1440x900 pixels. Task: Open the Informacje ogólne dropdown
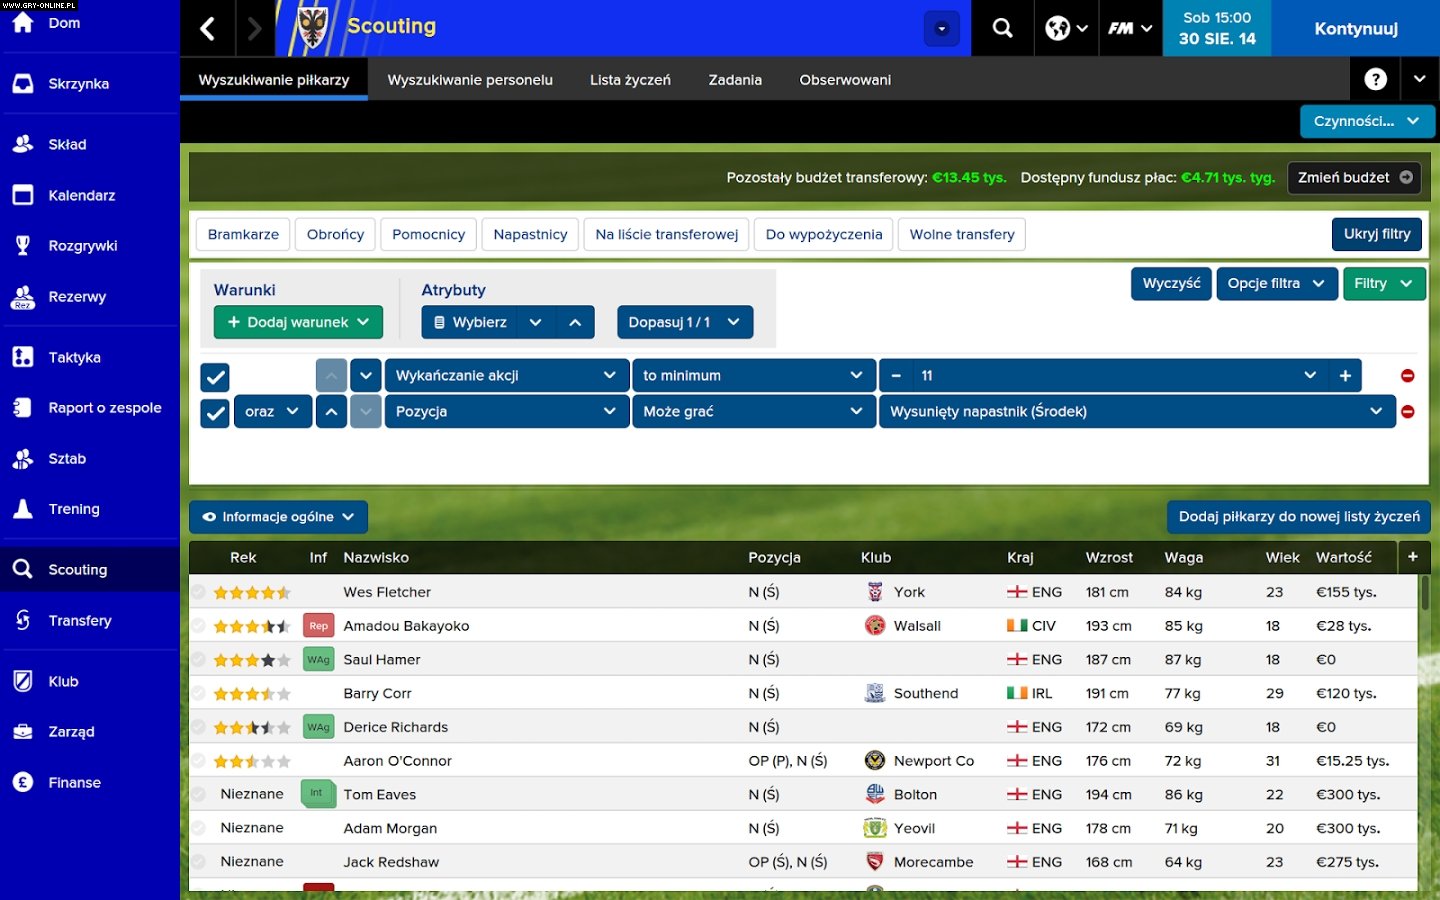click(x=278, y=517)
